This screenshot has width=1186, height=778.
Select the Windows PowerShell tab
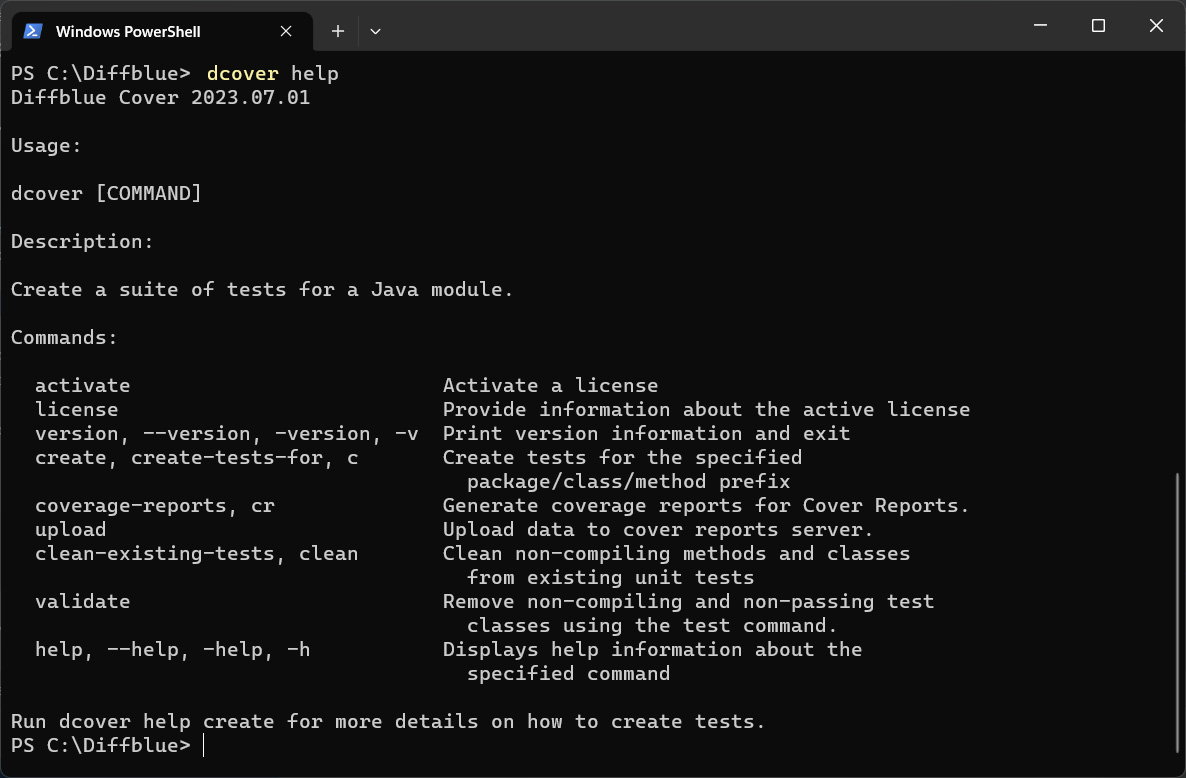tap(128, 31)
